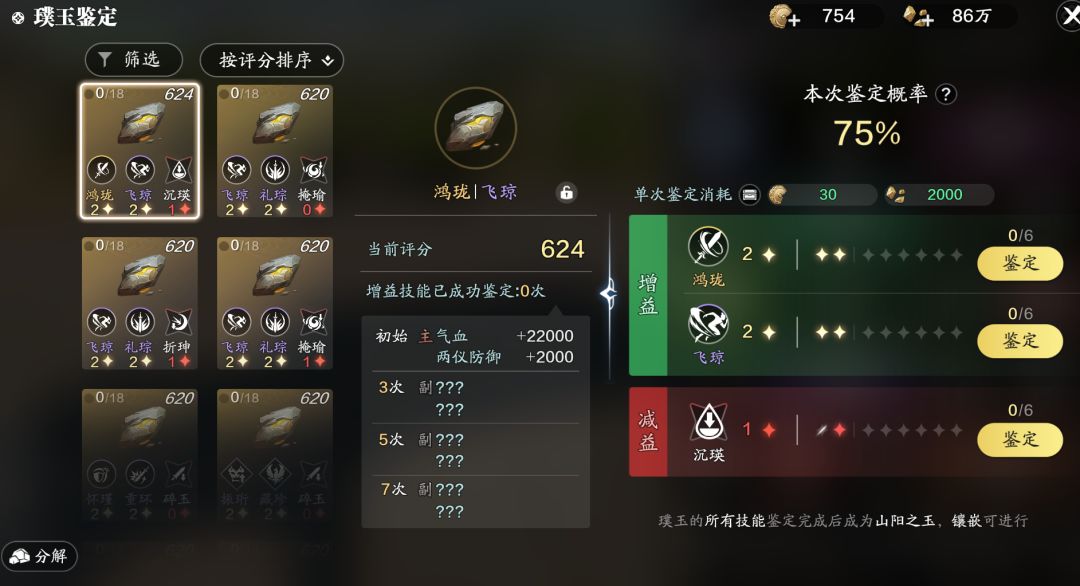Click the 分解 decompose button
This screenshot has width=1080, height=586.
pyautogui.click(x=39, y=556)
